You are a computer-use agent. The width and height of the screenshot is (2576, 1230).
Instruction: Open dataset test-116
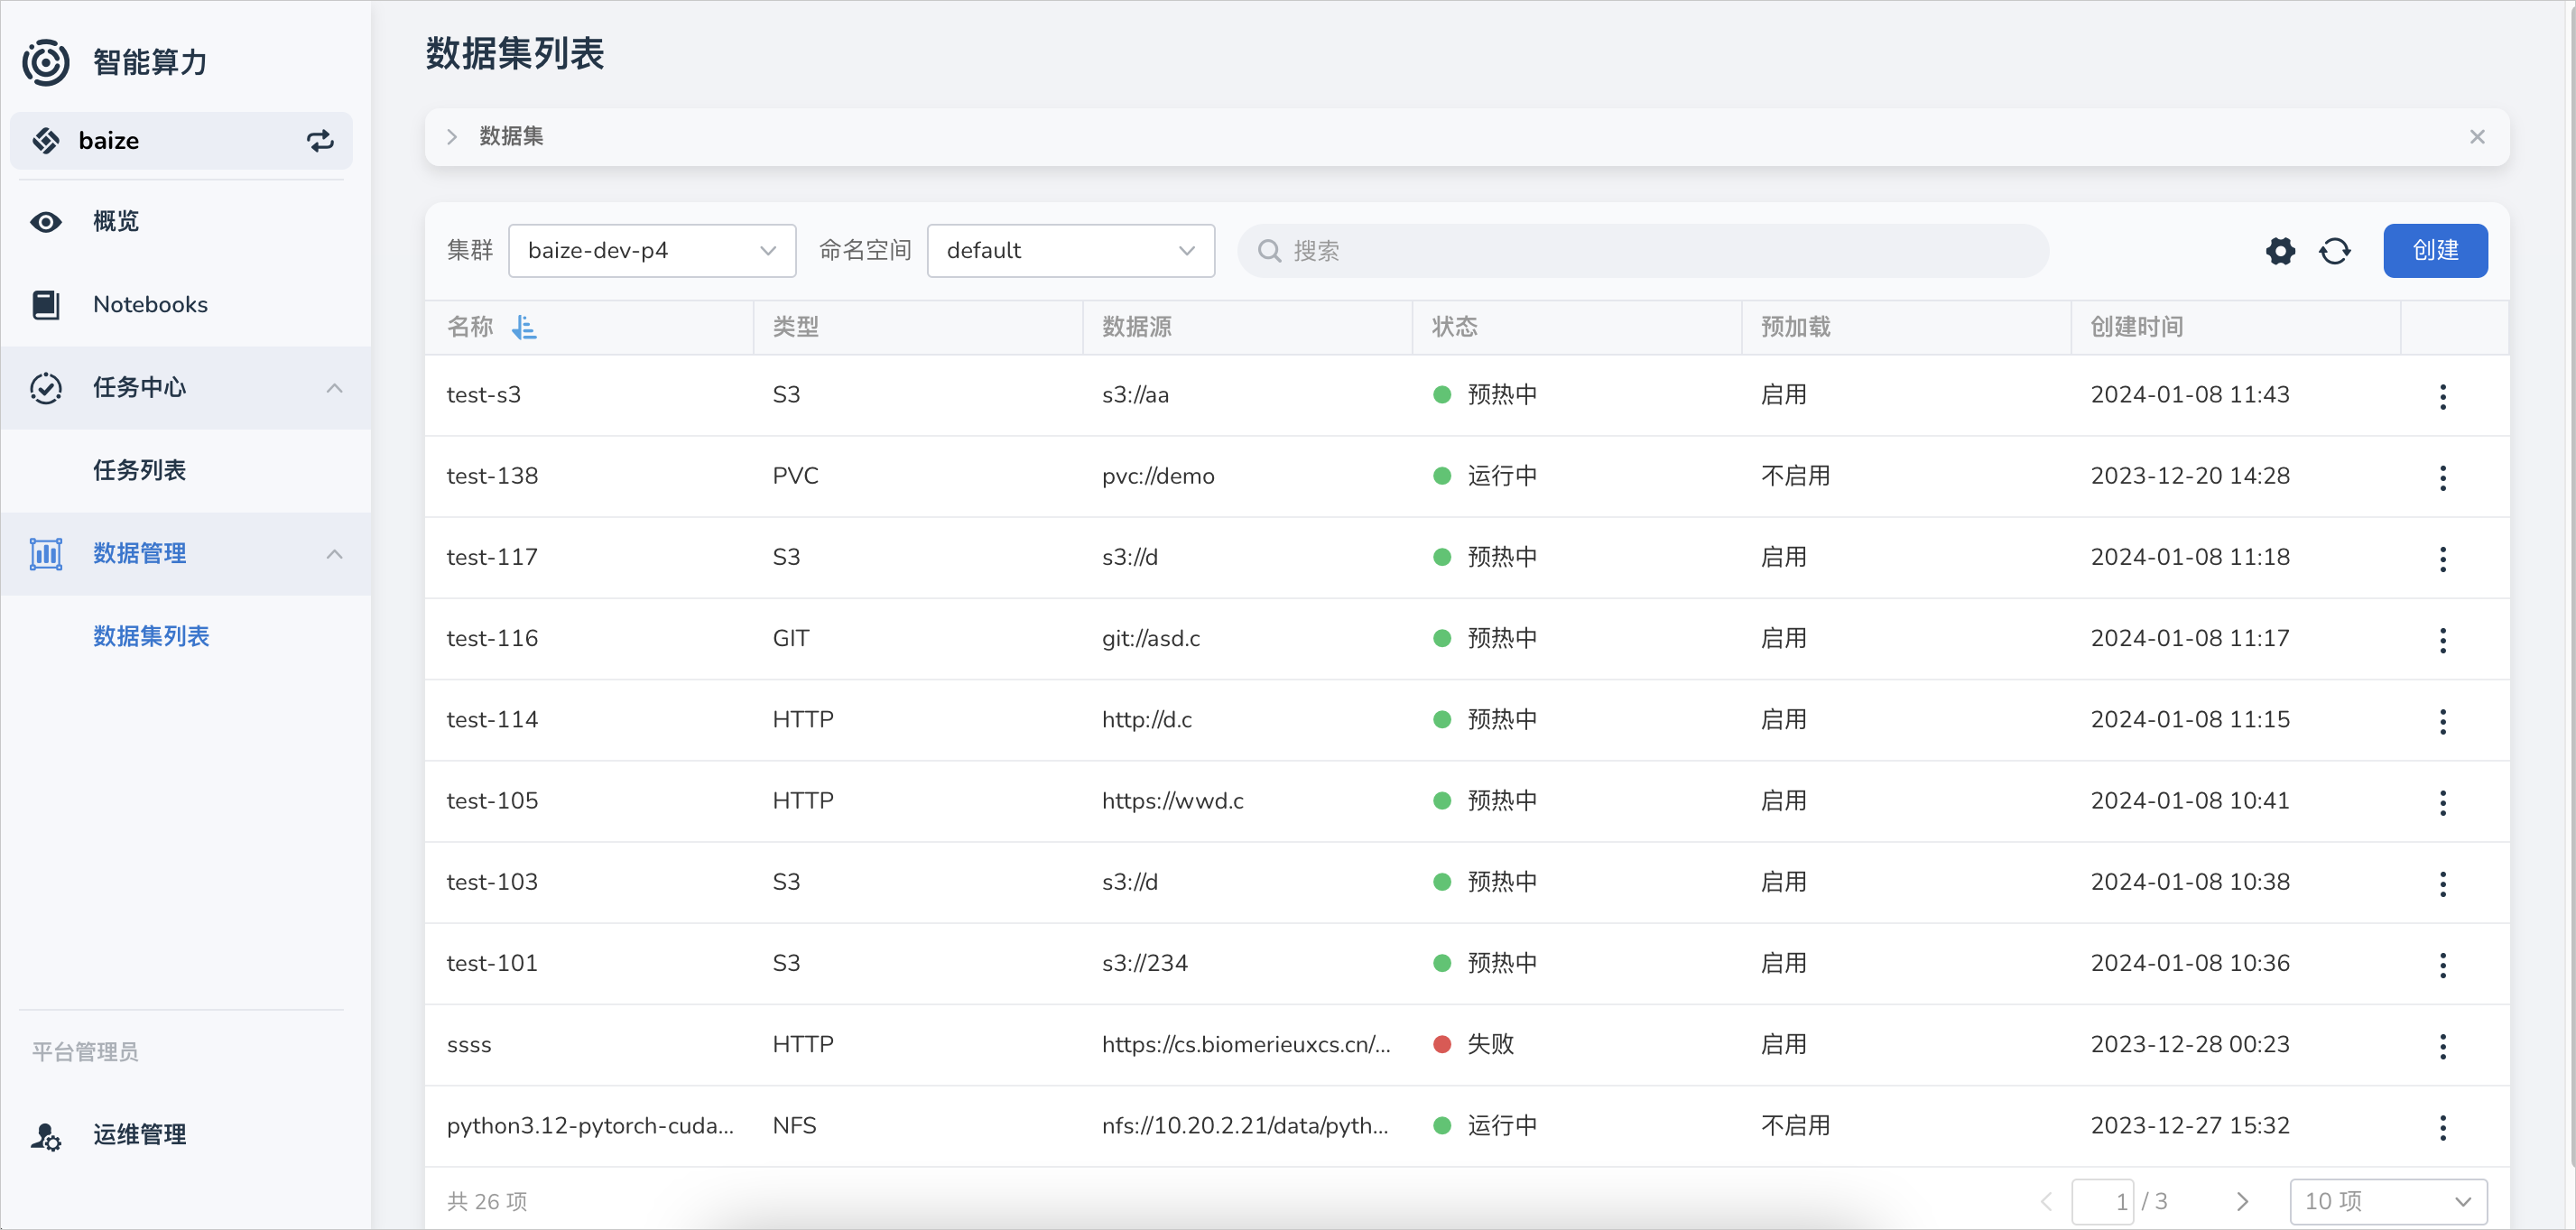492,638
